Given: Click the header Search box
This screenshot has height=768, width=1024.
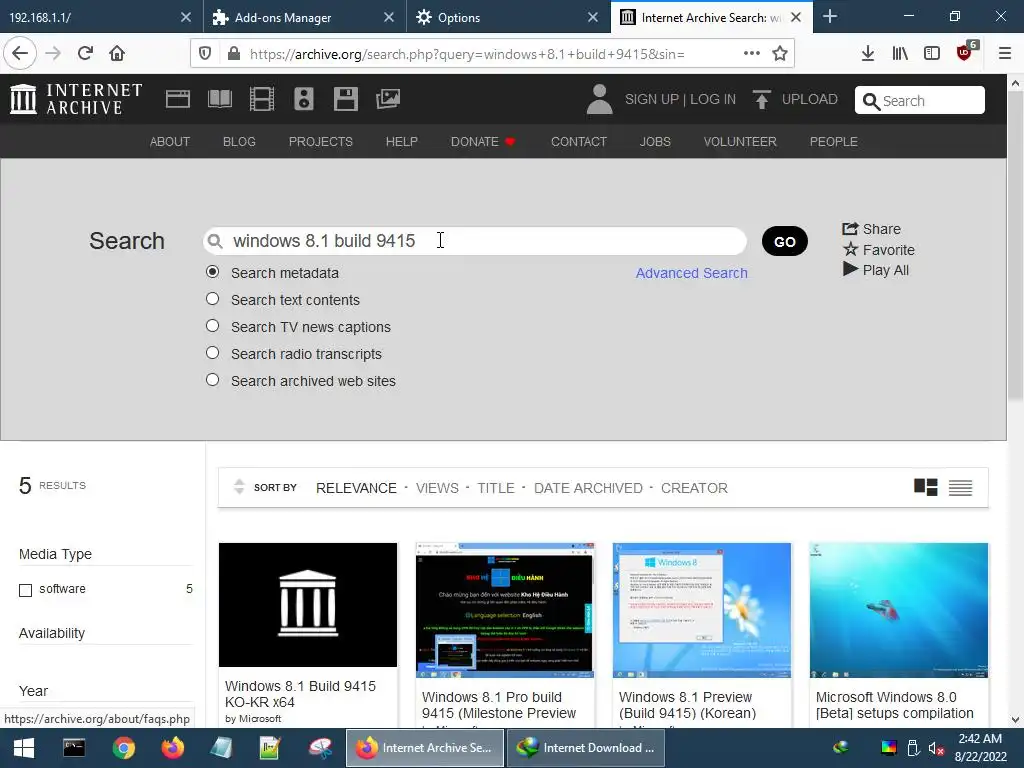Looking at the screenshot, I should point(920,101).
